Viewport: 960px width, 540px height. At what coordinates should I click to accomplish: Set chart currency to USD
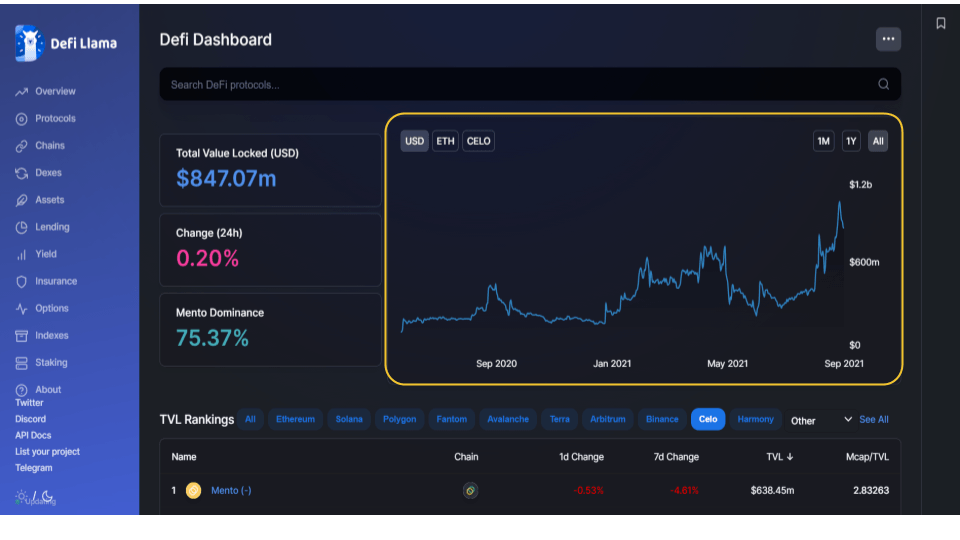coord(414,141)
